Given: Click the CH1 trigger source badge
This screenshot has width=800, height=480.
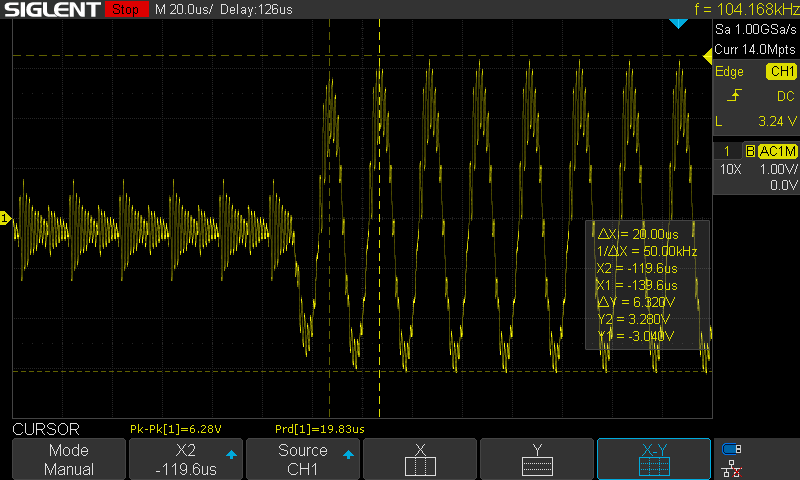Looking at the screenshot, I should coord(781,71).
